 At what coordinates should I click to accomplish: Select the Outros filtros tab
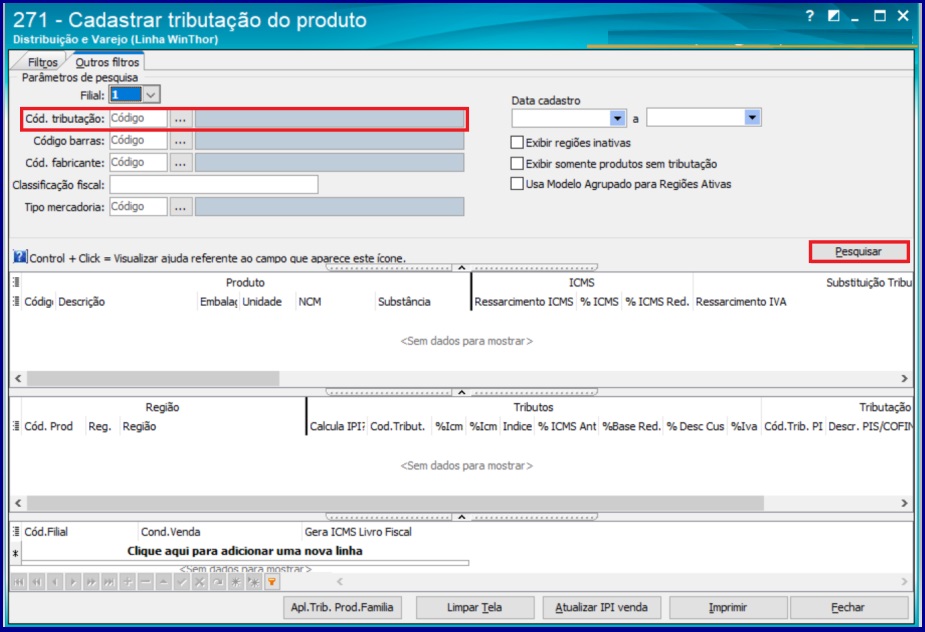pyautogui.click(x=107, y=62)
